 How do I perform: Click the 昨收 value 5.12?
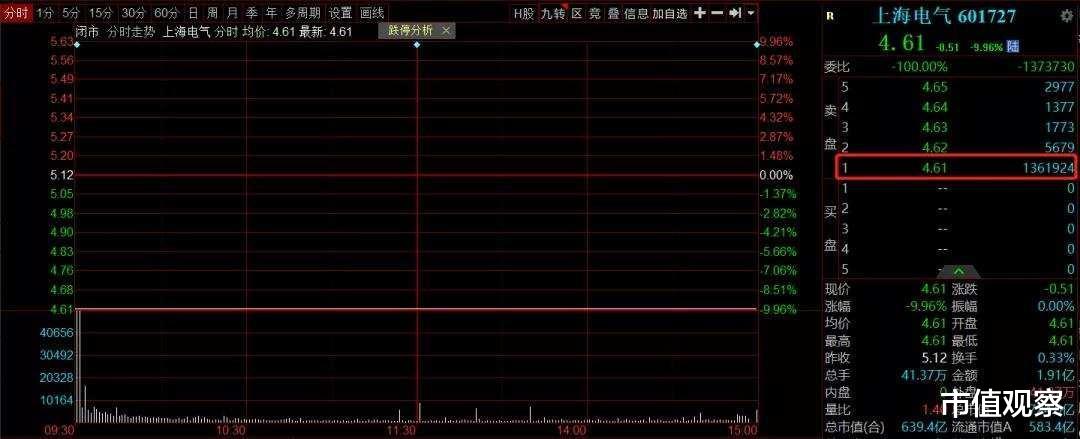pyautogui.click(x=936, y=358)
